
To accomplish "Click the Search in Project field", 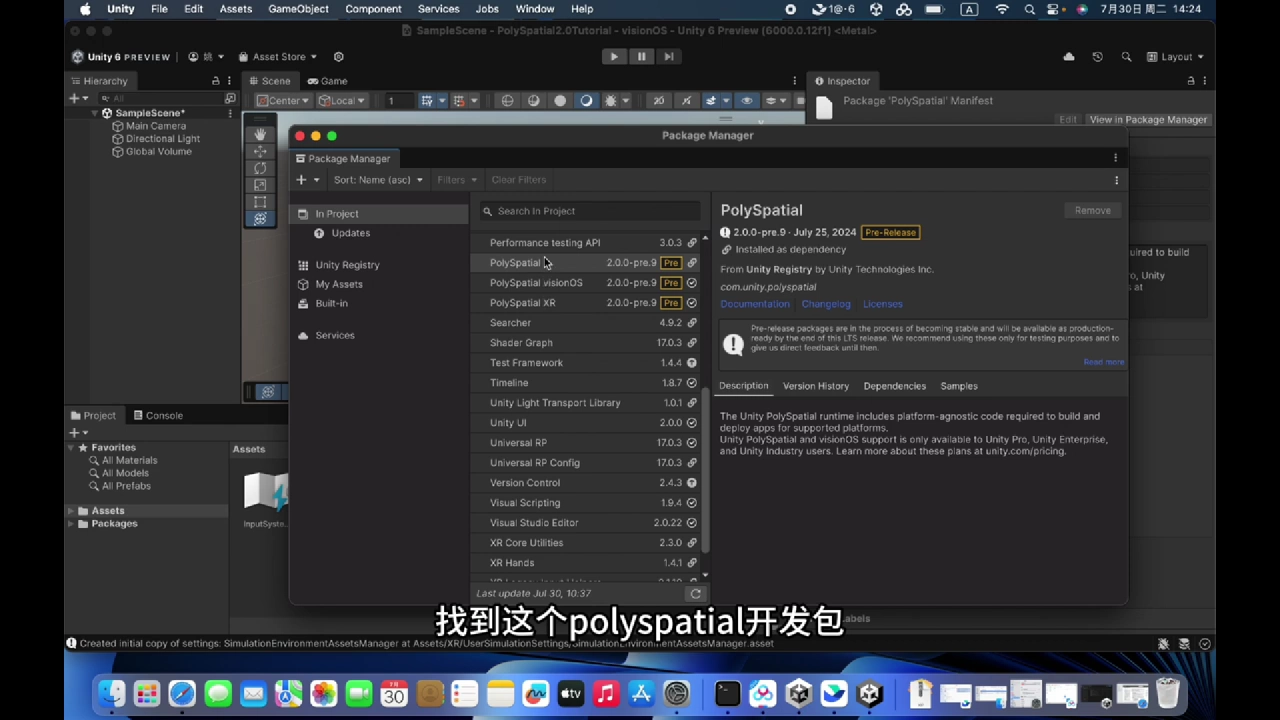I will [589, 211].
